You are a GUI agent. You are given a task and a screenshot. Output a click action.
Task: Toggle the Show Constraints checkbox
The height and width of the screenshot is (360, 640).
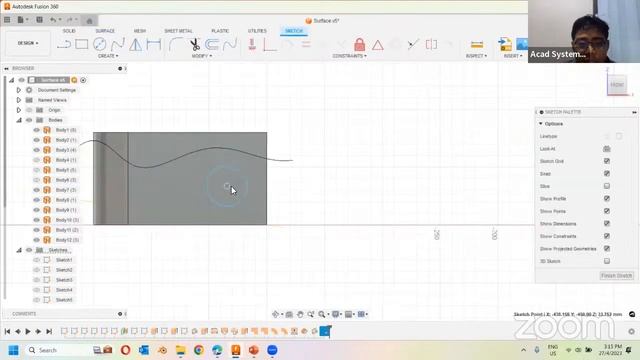607,236
